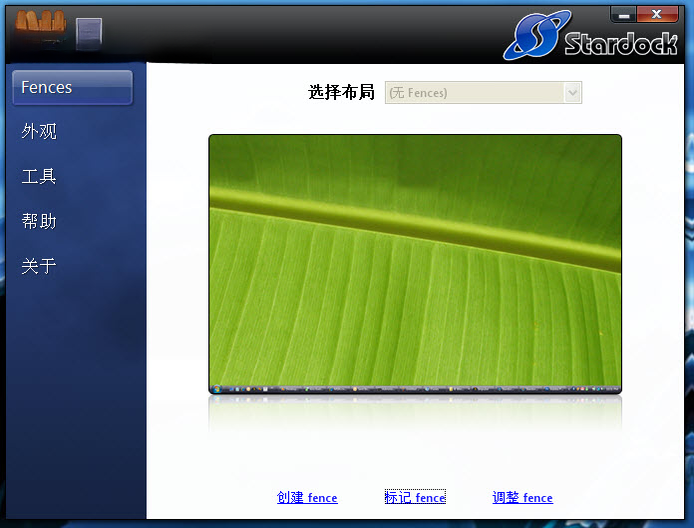Screen dimensions: 694x528
Task: Select the Fences sidebar tab
Action: 73,88
